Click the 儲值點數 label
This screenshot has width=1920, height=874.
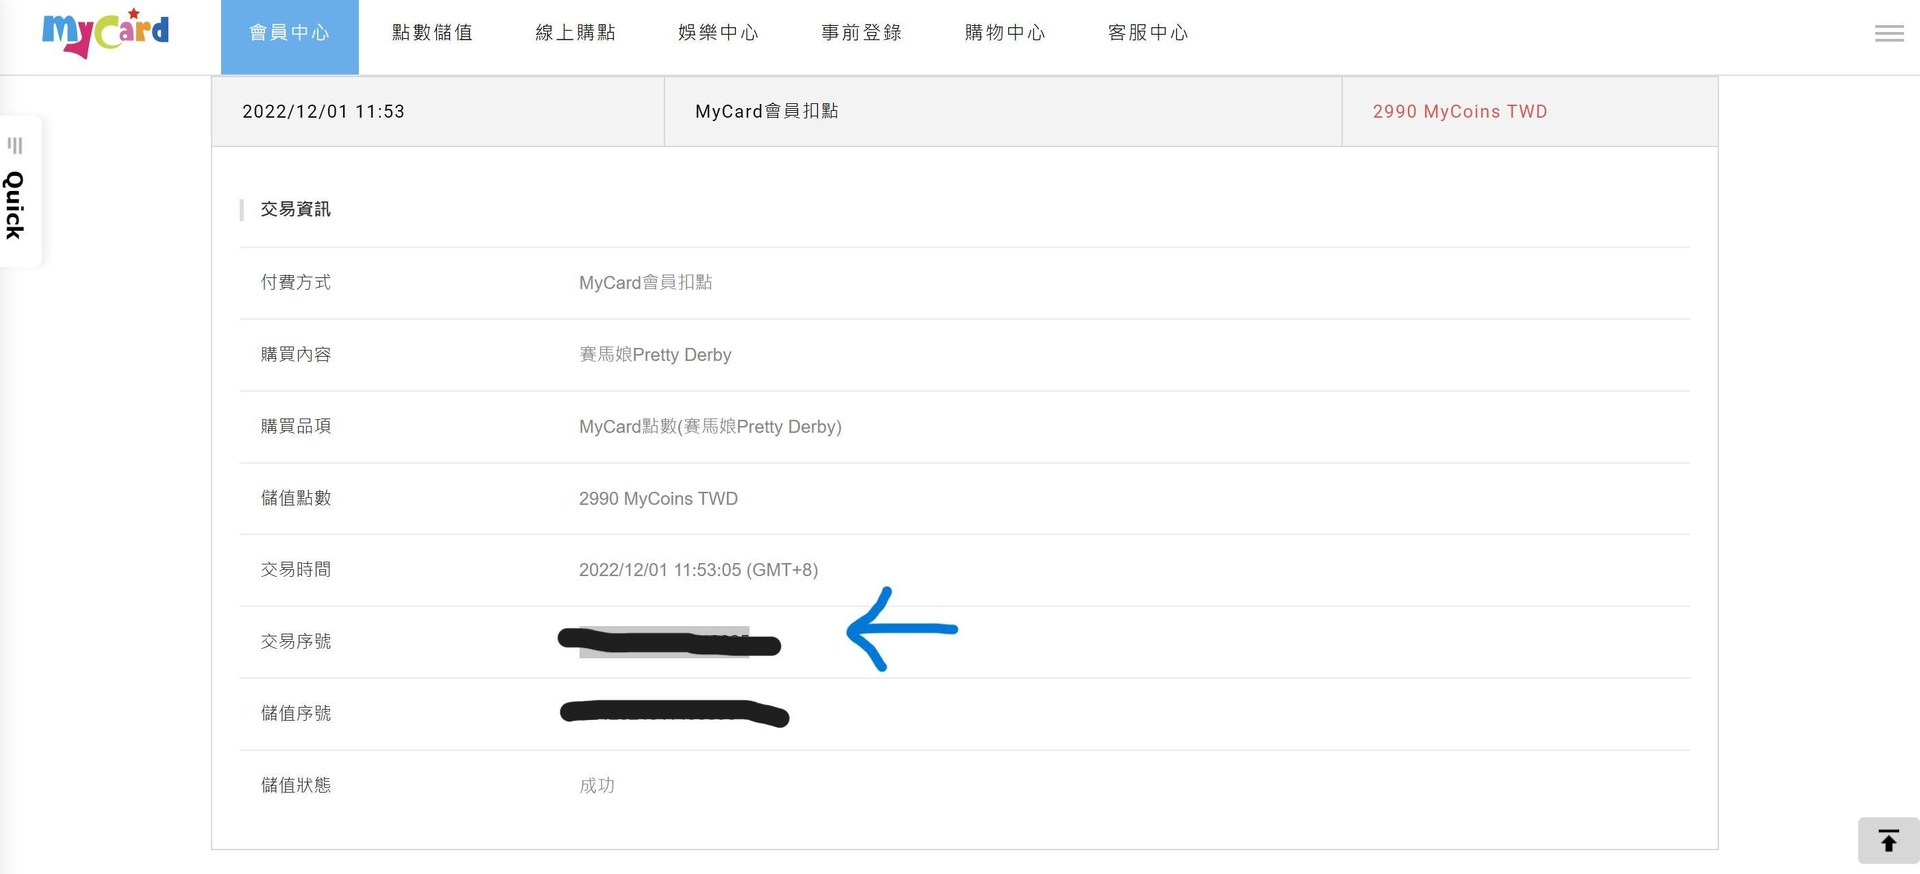[x=295, y=499]
